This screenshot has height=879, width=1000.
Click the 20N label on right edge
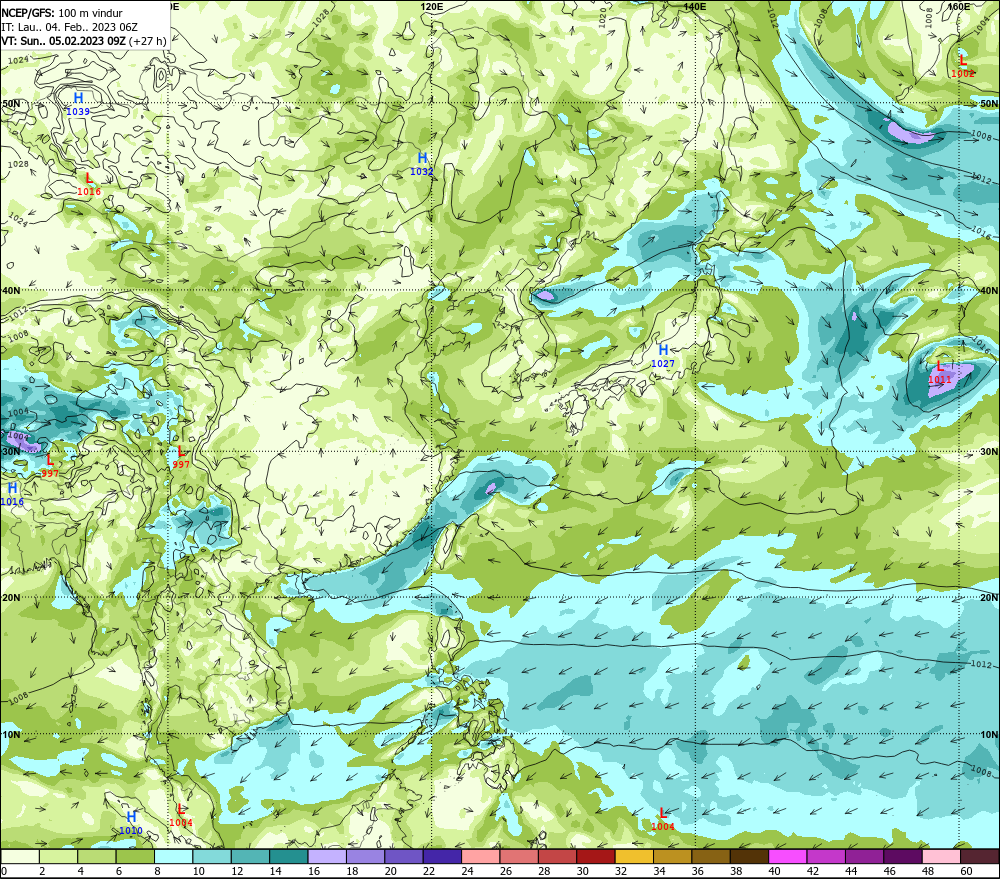pos(989,598)
